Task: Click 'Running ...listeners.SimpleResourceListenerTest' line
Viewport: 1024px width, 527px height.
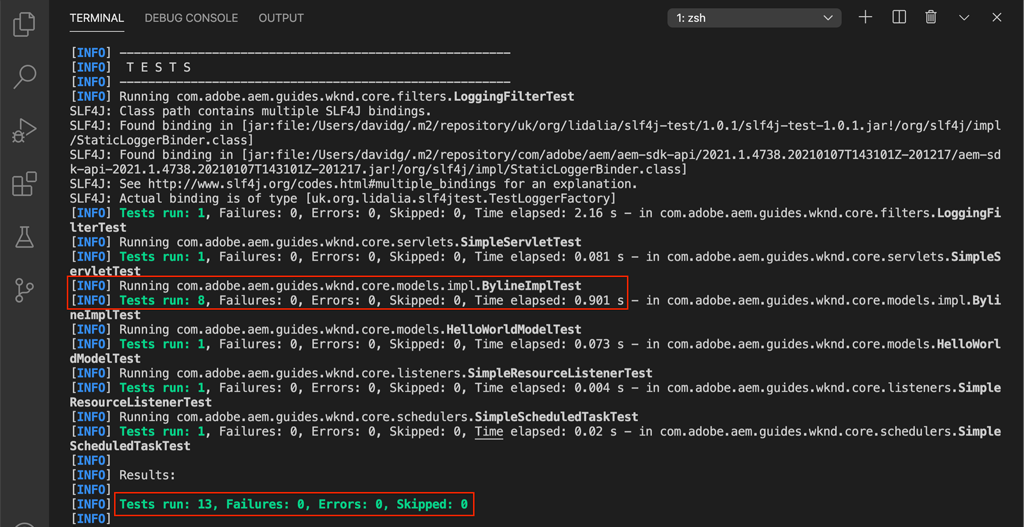Action: (361, 374)
